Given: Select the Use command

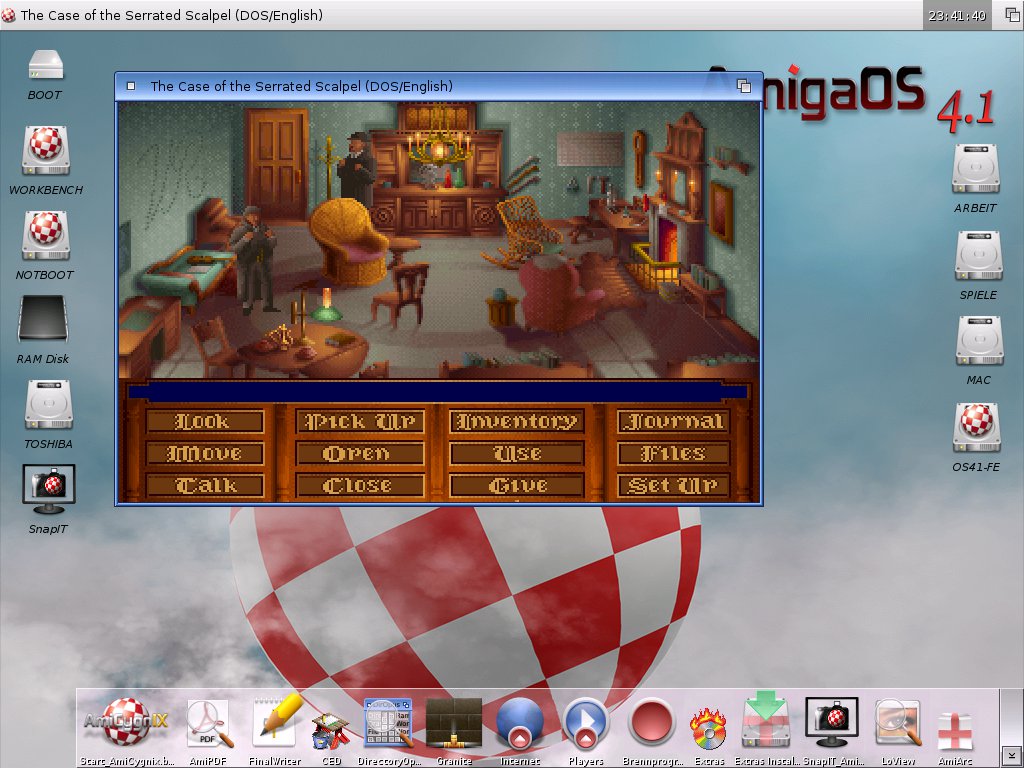Looking at the screenshot, I should 517,453.
